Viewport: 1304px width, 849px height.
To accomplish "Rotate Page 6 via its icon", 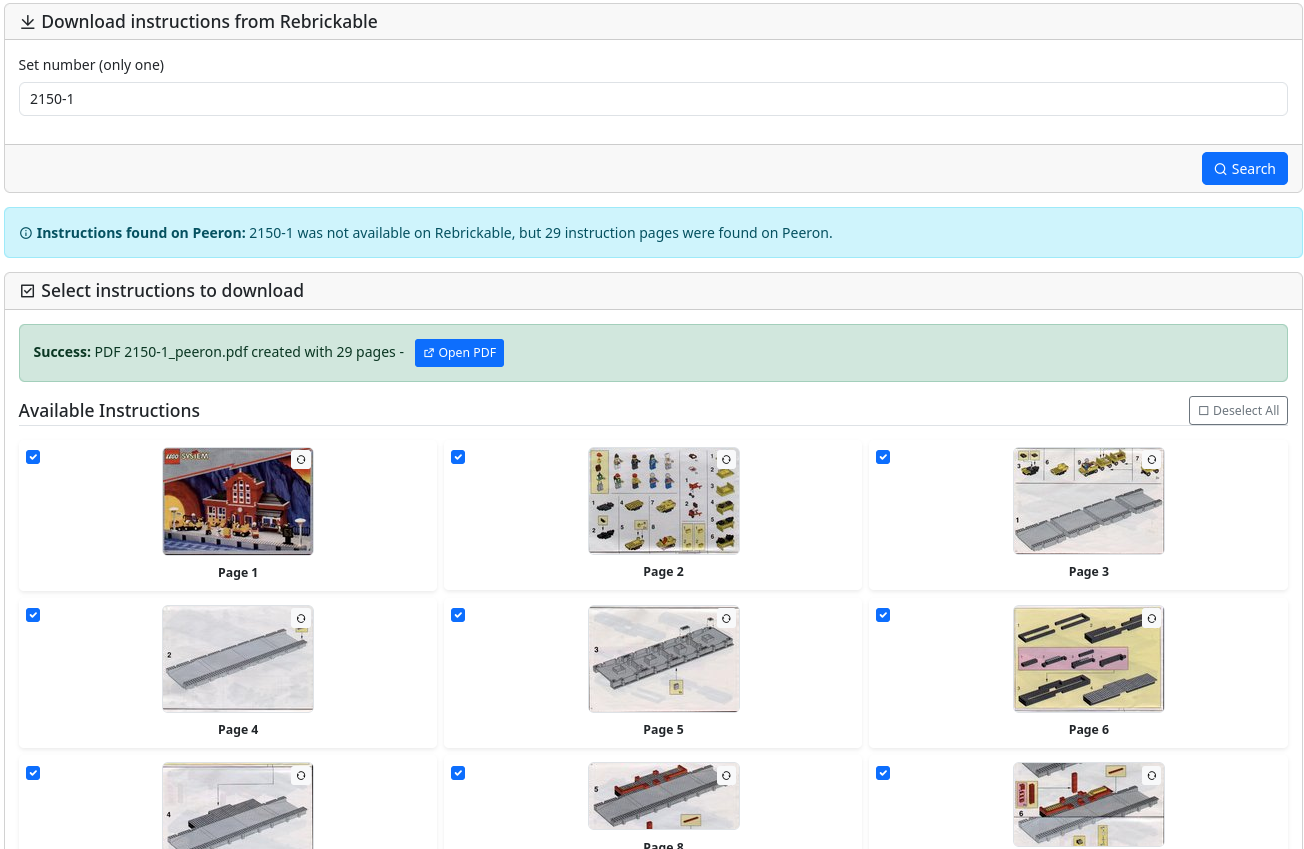I will point(1151,618).
